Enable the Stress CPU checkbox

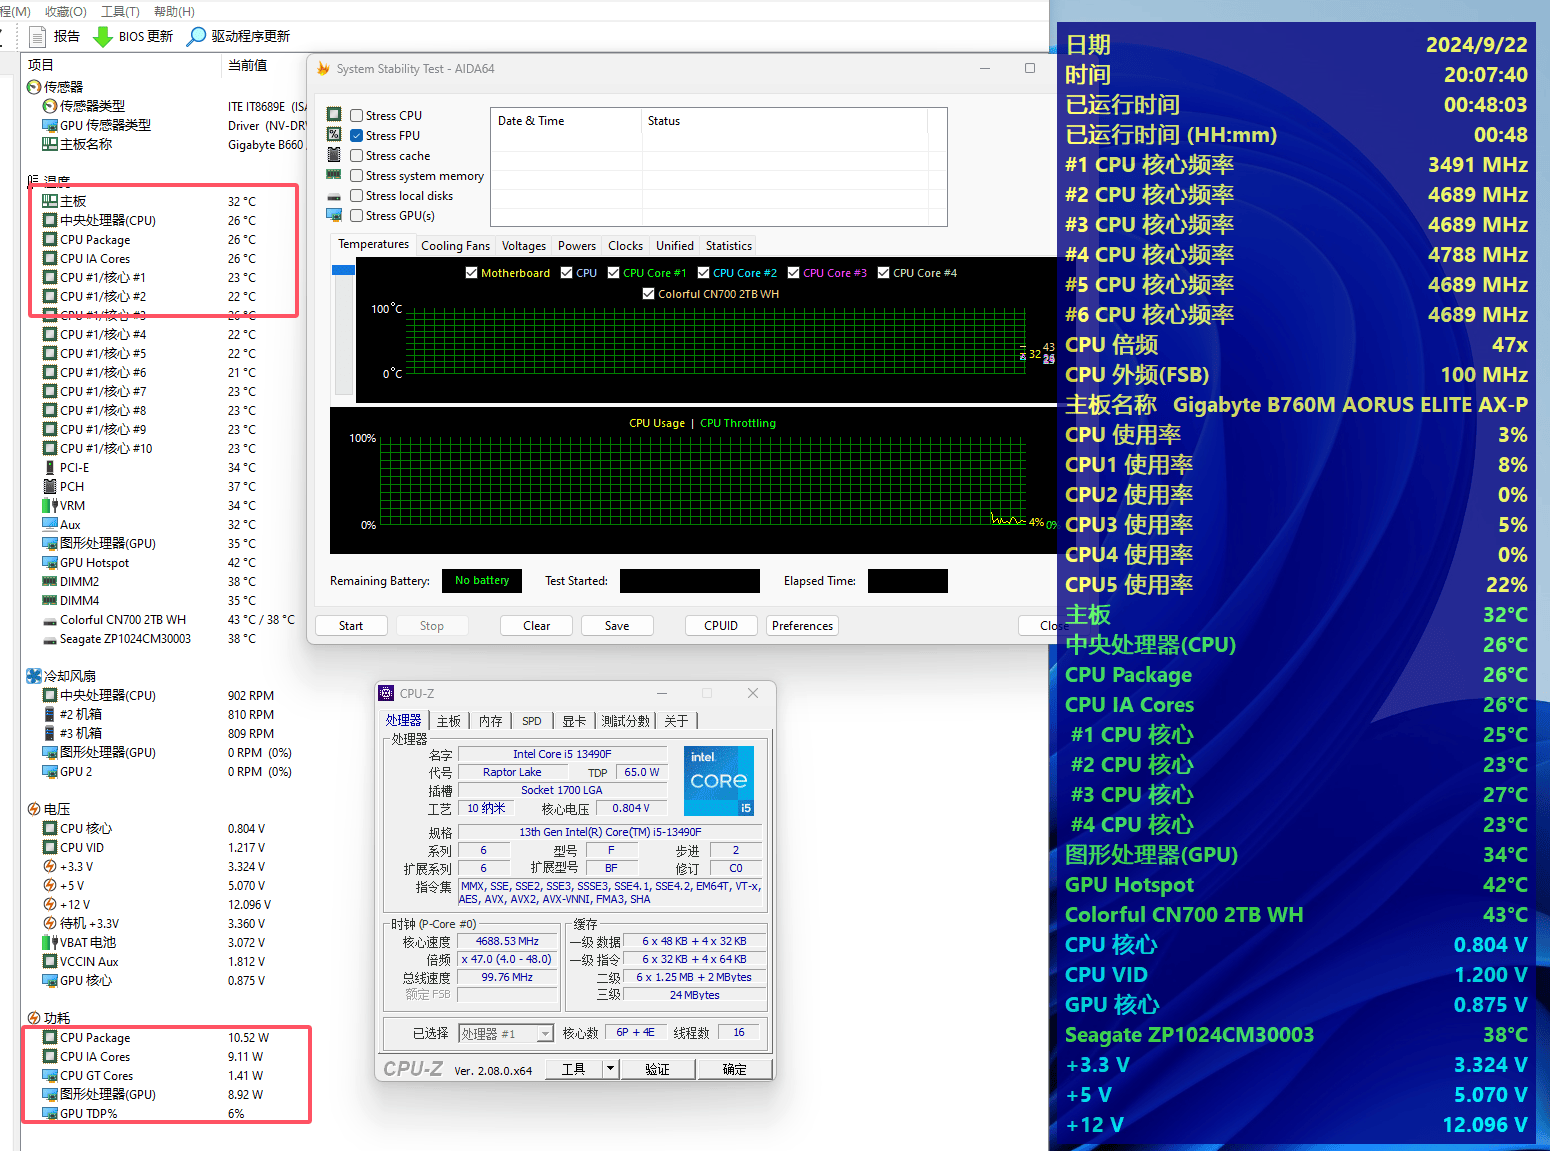click(x=357, y=116)
